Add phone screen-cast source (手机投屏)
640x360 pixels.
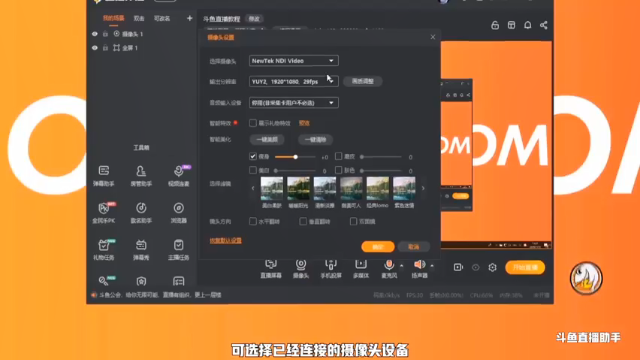pos(331,269)
